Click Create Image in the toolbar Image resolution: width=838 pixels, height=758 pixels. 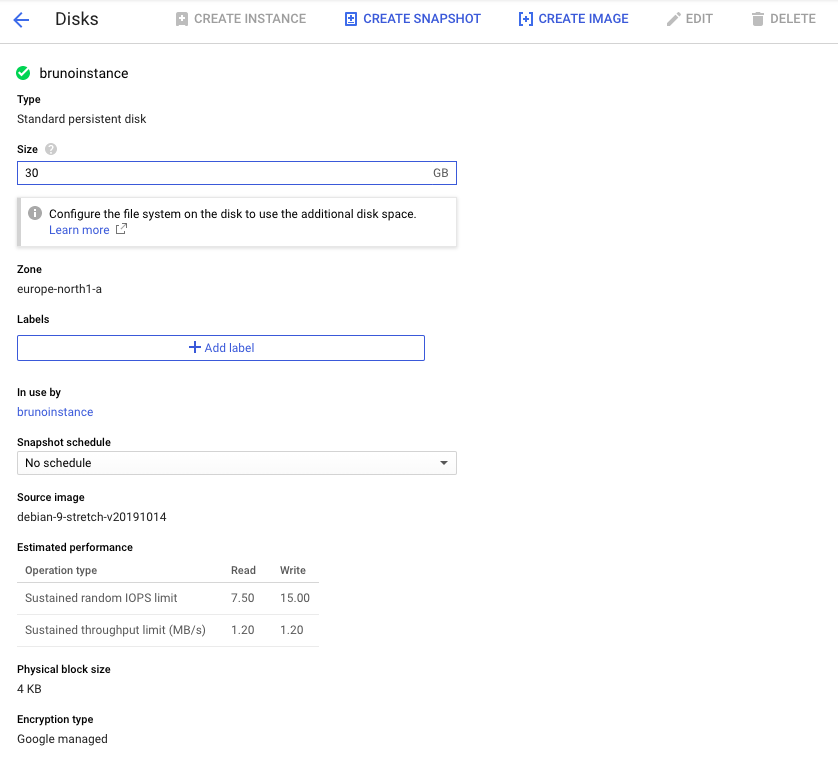pyautogui.click(x=573, y=19)
